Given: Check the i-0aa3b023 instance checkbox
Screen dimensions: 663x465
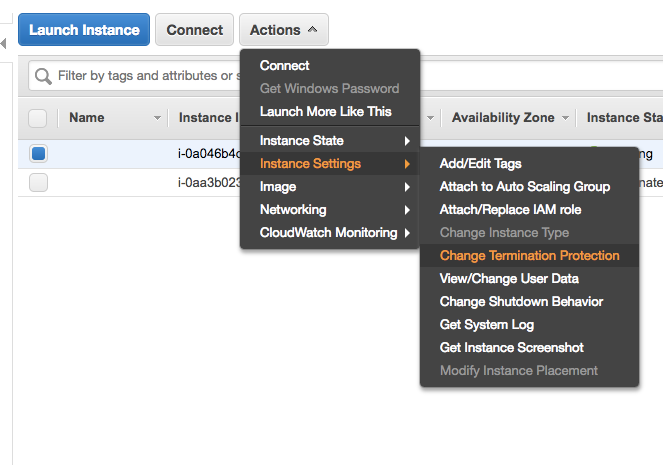Looking at the screenshot, I should (x=38, y=183).
